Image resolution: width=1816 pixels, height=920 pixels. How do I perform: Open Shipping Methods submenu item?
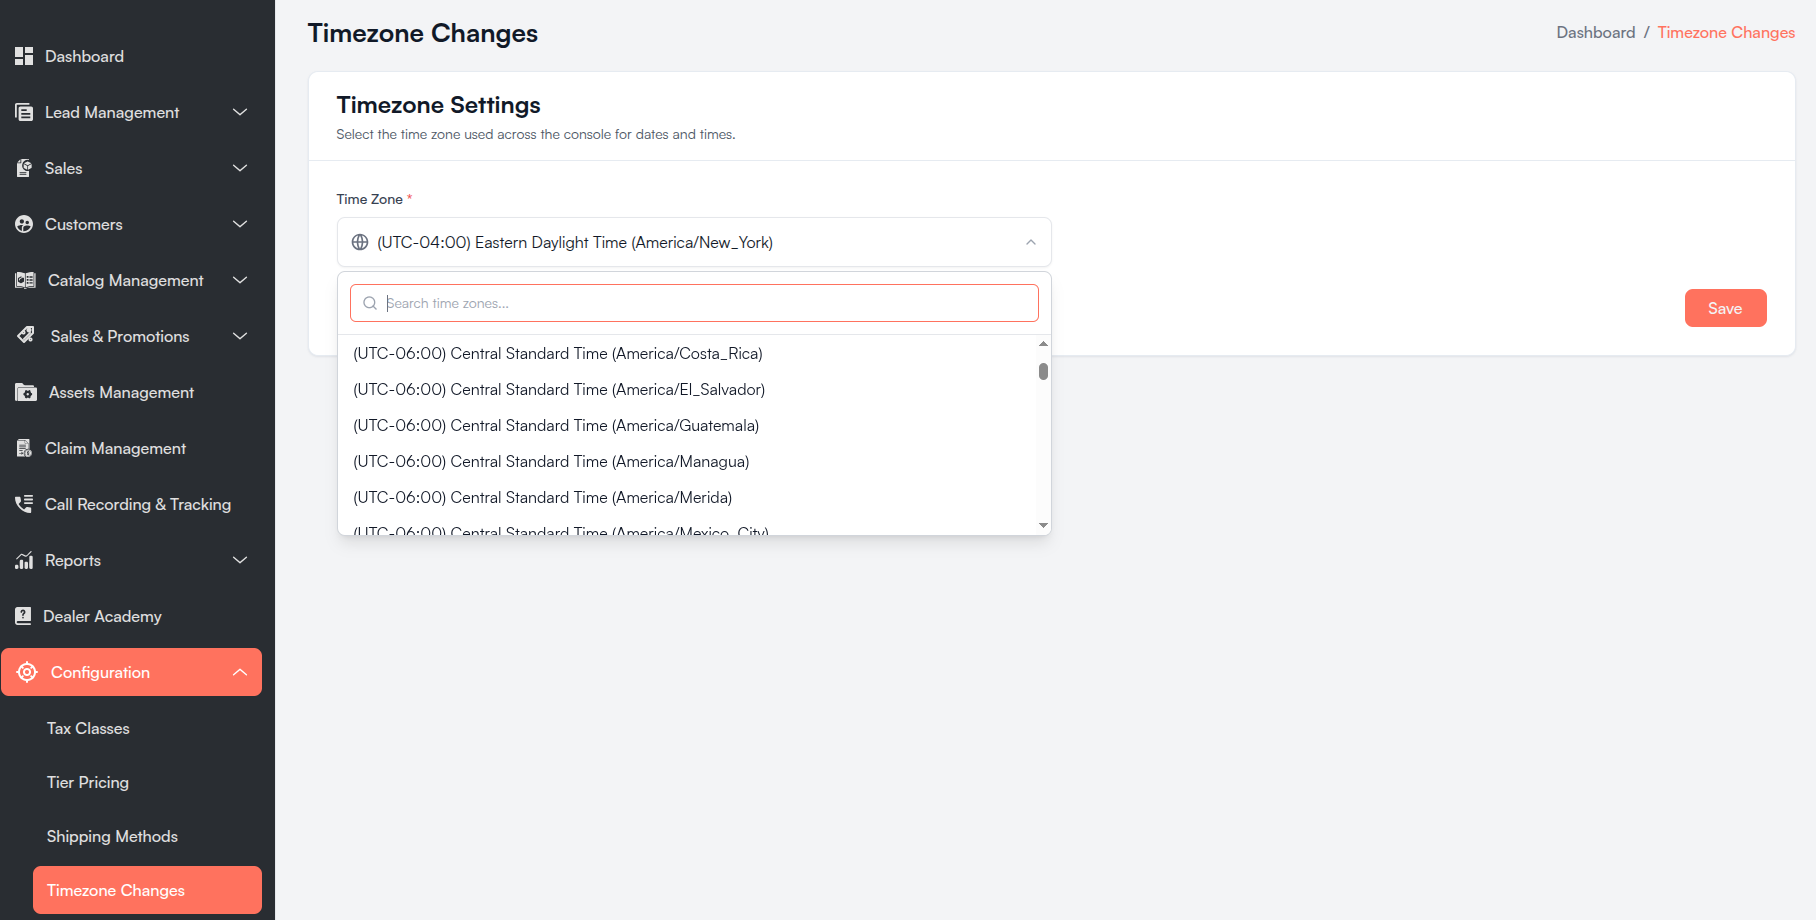[x=112, y=836]
